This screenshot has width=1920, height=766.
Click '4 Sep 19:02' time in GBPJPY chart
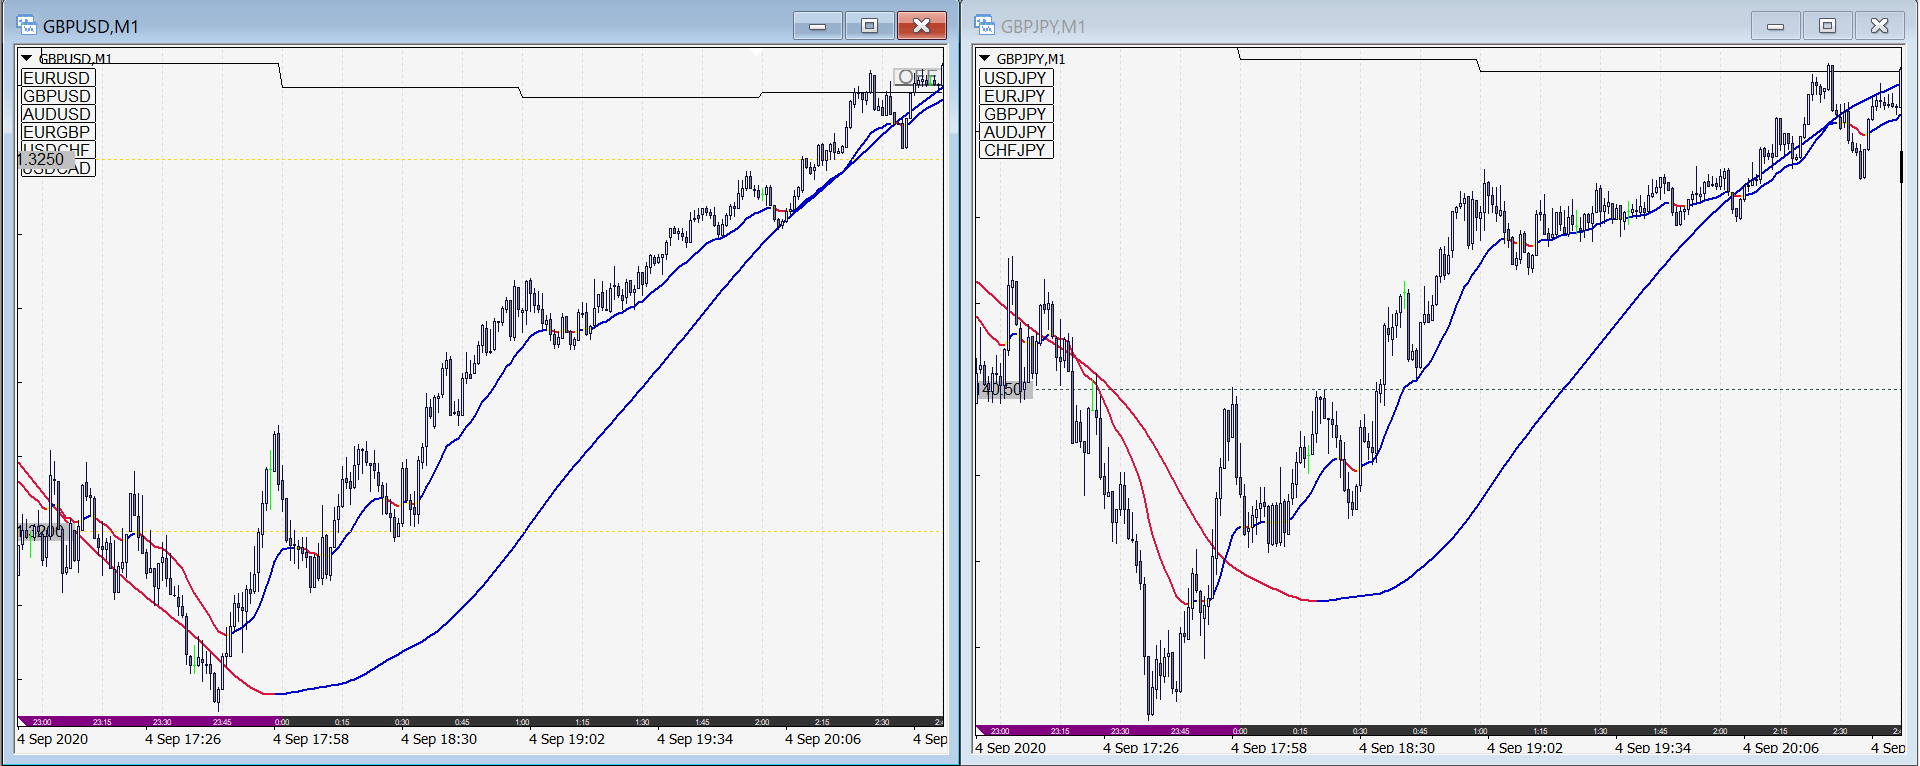pyautogui.click(x=1525, y=747)
